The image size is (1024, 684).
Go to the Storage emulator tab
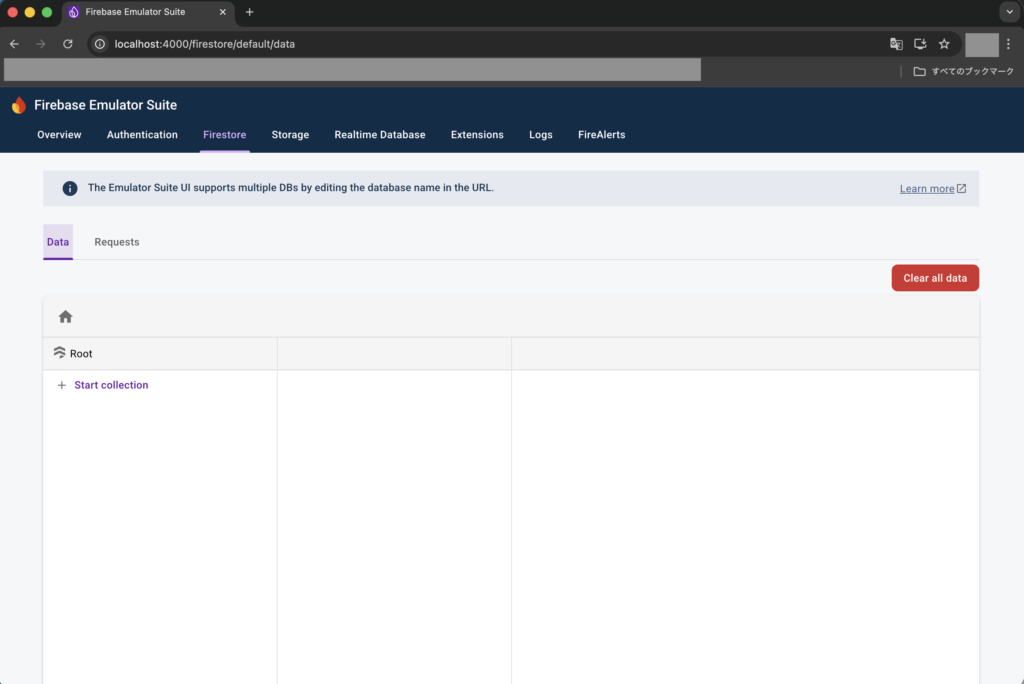pyautogui.click(x=290, y=135)
